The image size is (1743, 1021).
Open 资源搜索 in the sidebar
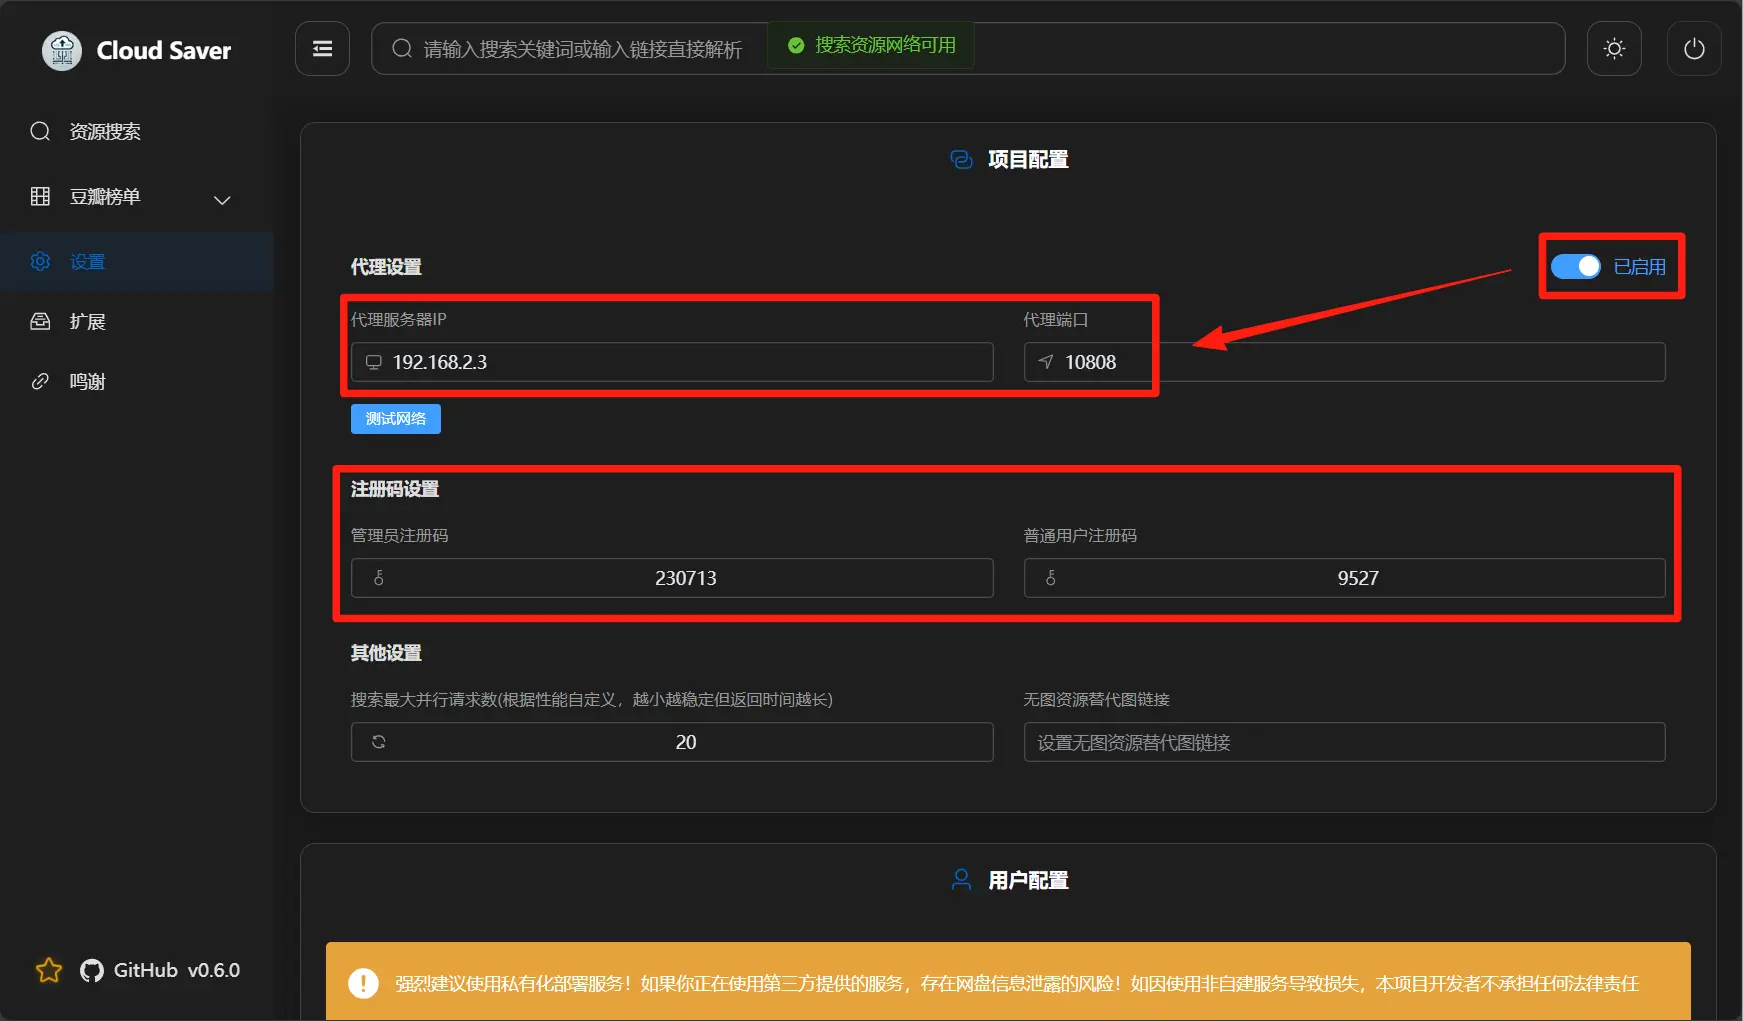pos(105,132)
